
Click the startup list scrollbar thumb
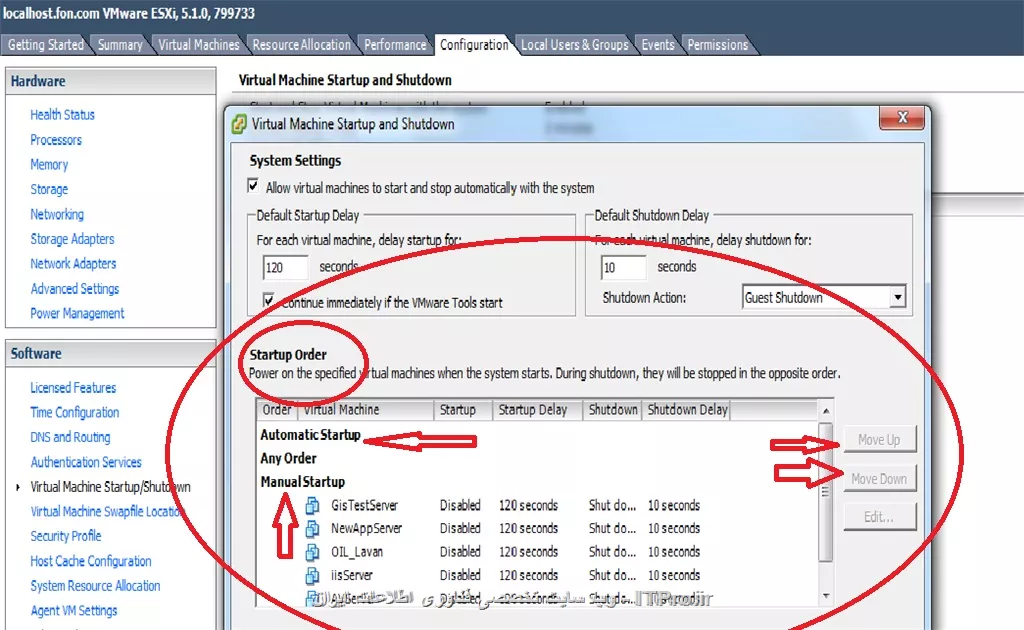[x=825, y=492]
